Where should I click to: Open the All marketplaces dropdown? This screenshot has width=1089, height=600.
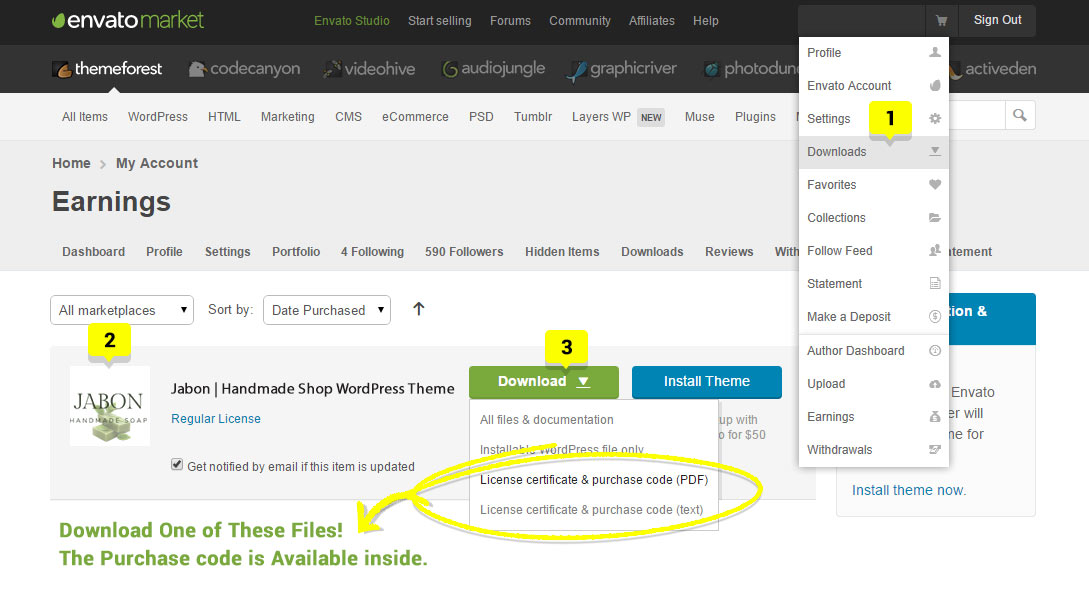click(122, 310)
